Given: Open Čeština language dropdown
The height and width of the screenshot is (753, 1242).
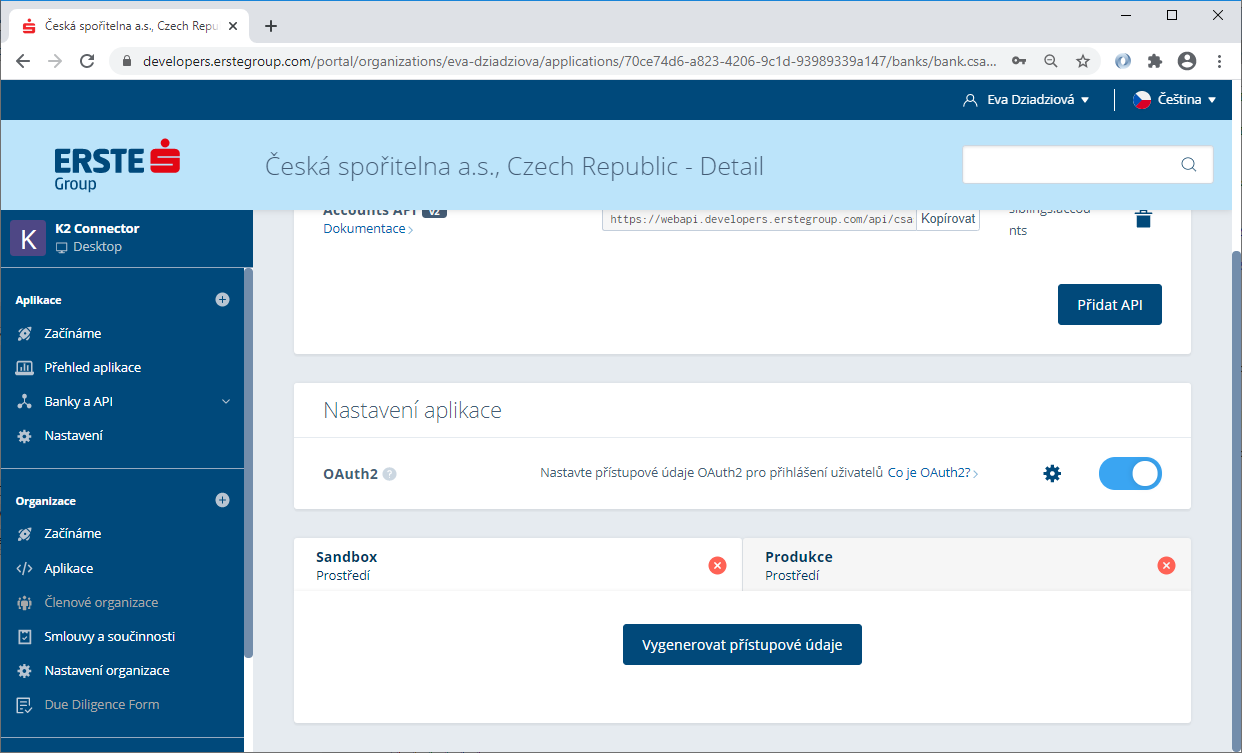Looking at the screenshot, I should point(1175,100).
